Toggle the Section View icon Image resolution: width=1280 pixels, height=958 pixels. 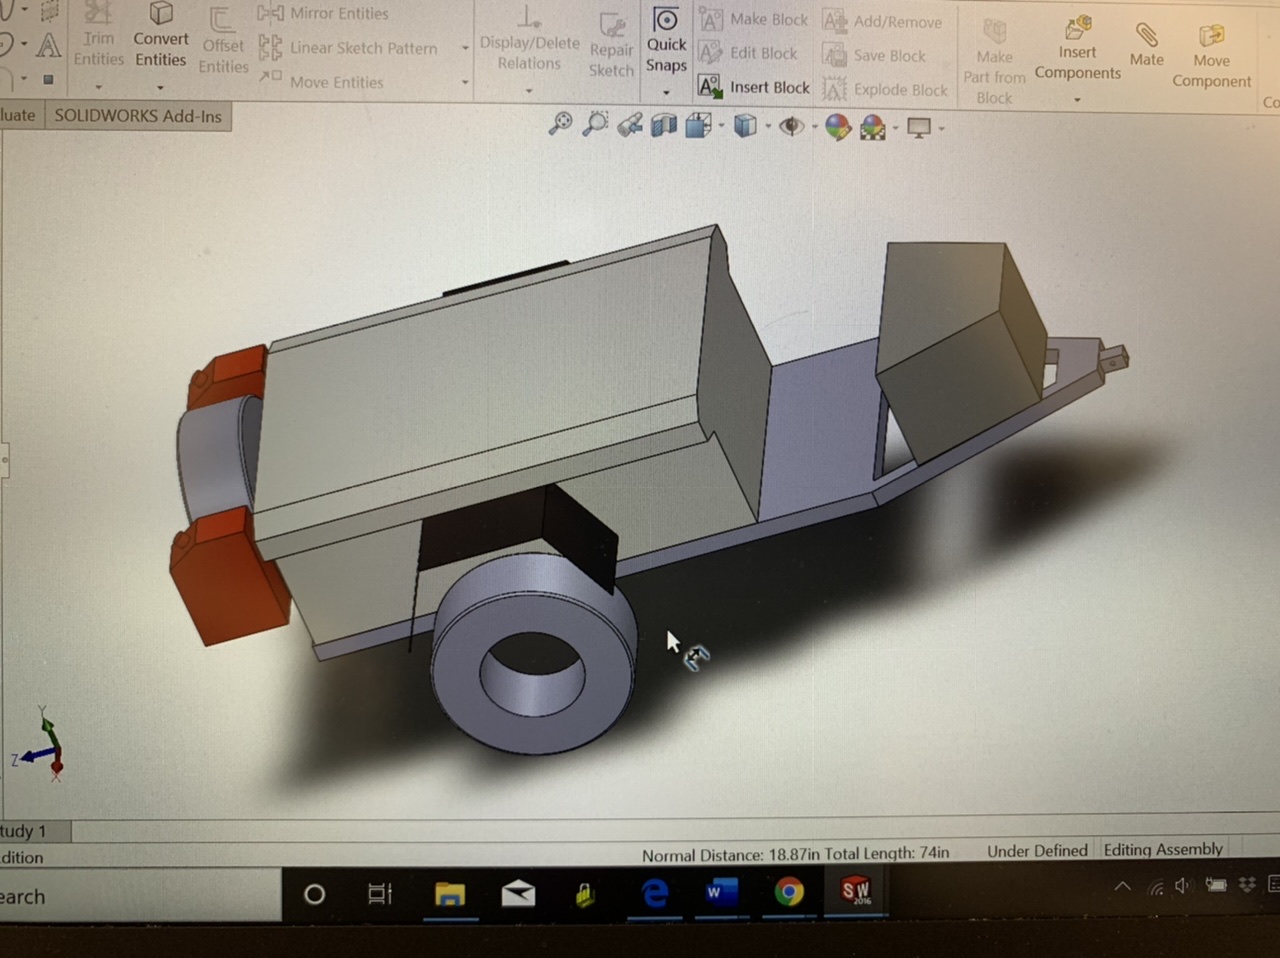click(x=664, y=125)
